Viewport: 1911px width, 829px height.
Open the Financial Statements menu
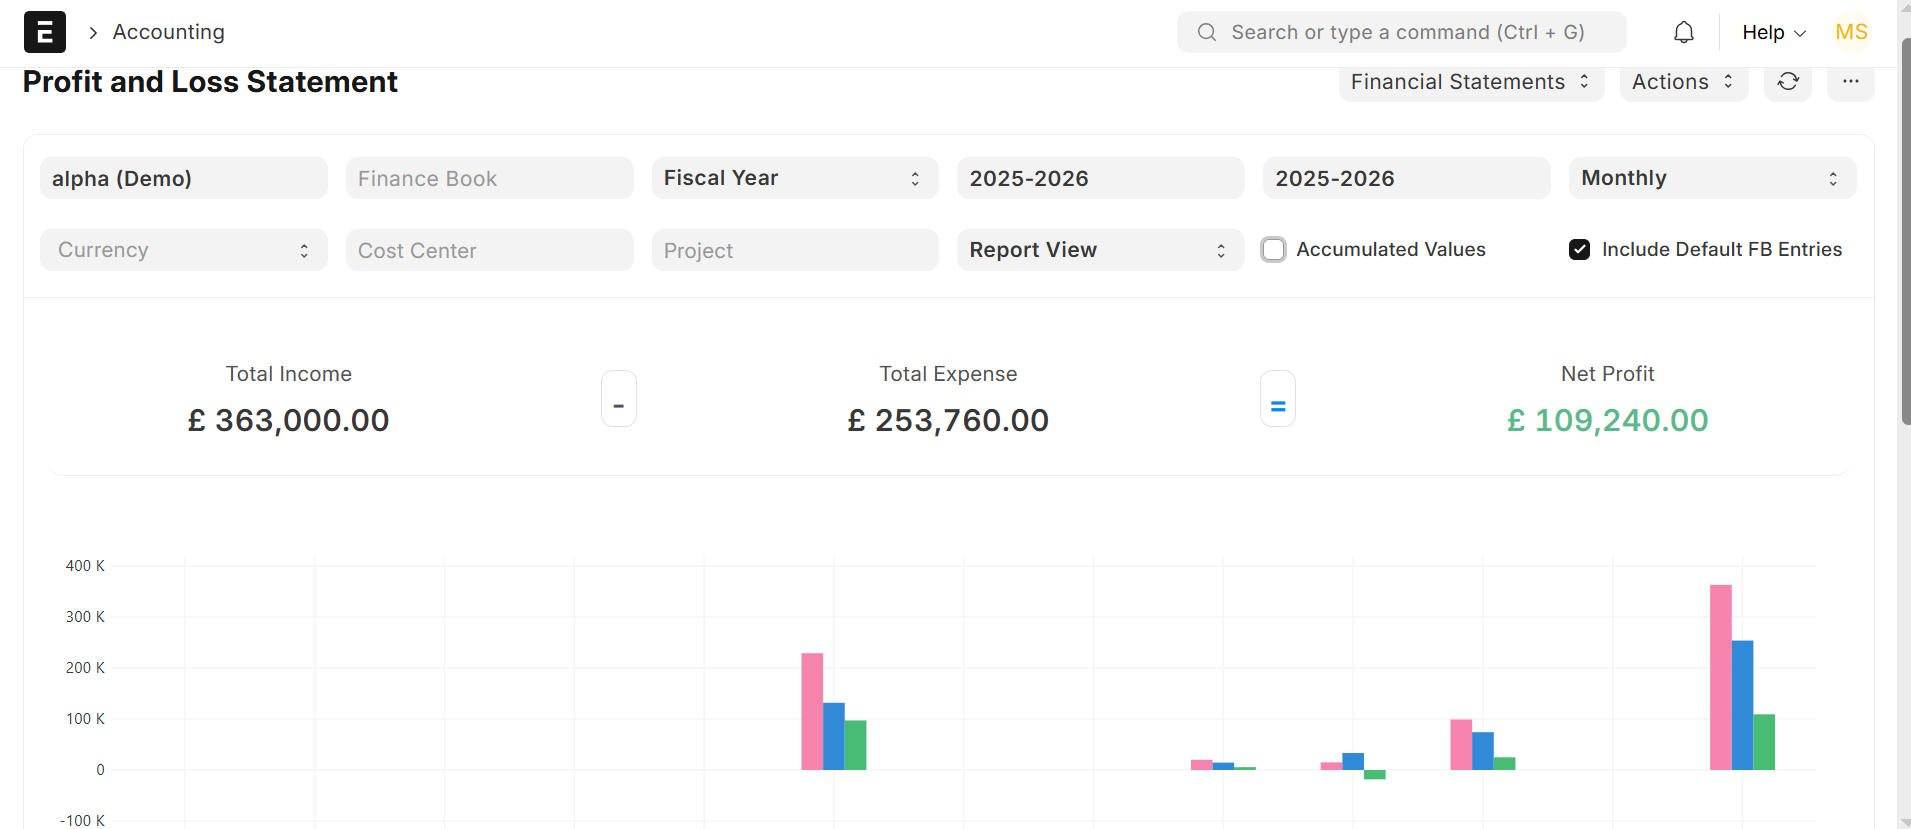point(1470,82)
